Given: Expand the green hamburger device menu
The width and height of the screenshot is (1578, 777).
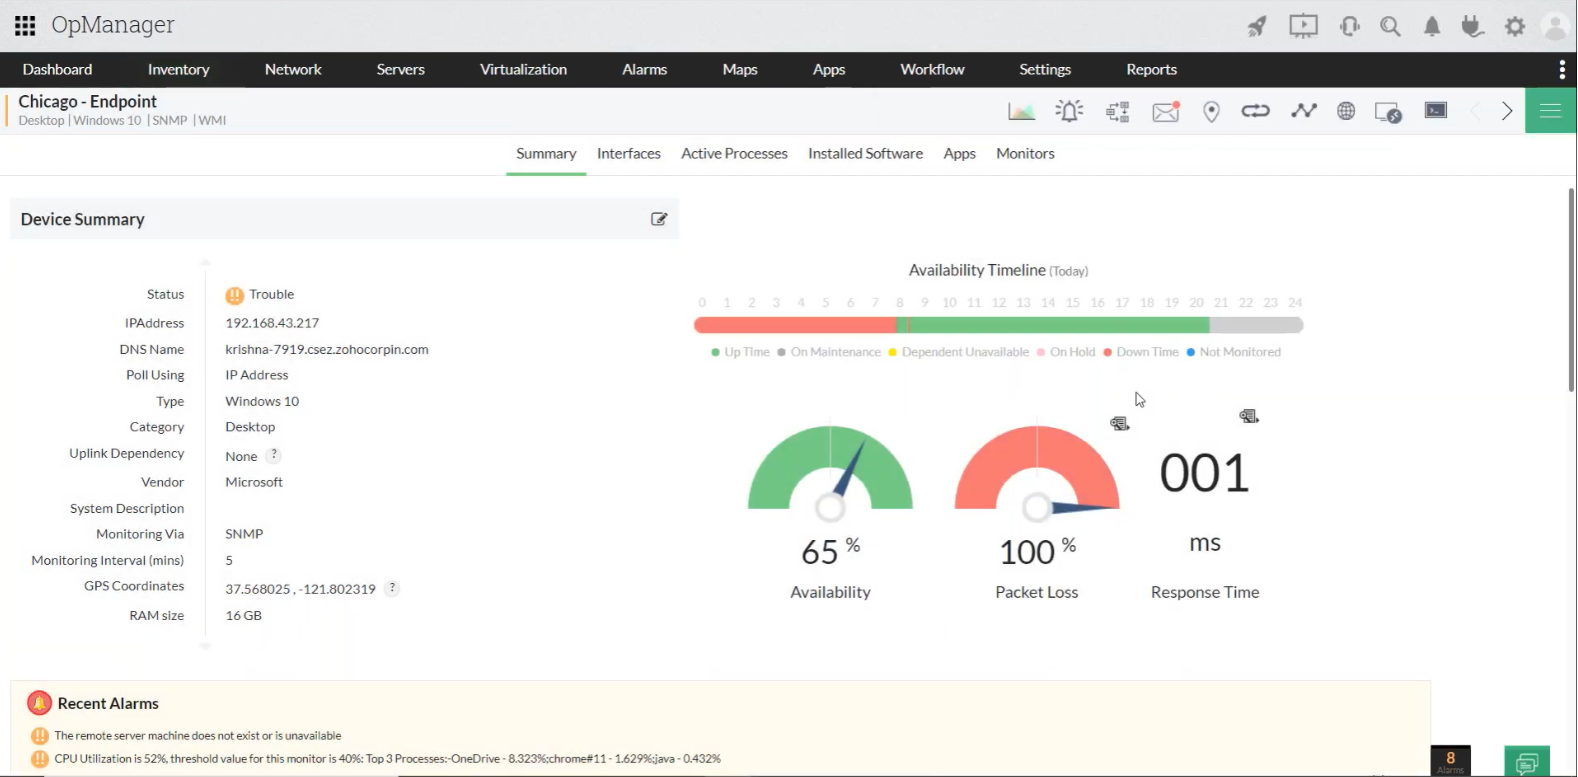Looking at the screenshot, I should point(1551,111).
